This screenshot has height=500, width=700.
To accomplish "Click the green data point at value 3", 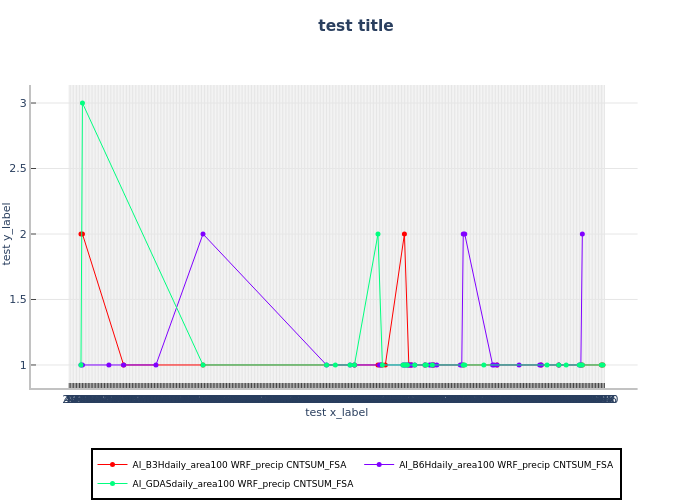I will [x=82, y=103].
